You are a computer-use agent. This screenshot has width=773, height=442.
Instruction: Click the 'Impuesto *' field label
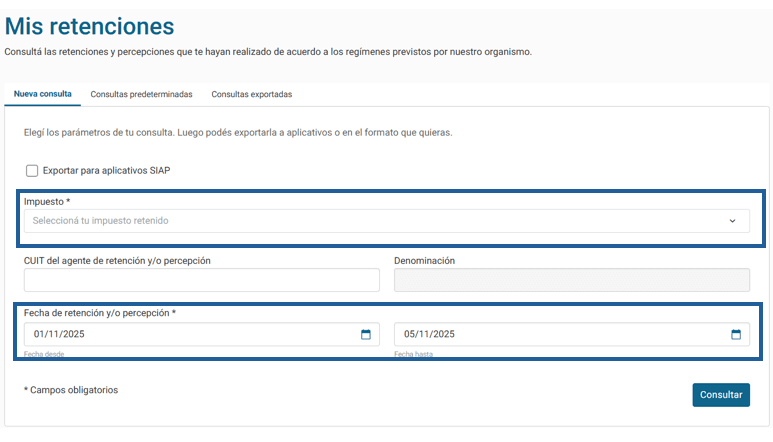(x=47, y=201)
